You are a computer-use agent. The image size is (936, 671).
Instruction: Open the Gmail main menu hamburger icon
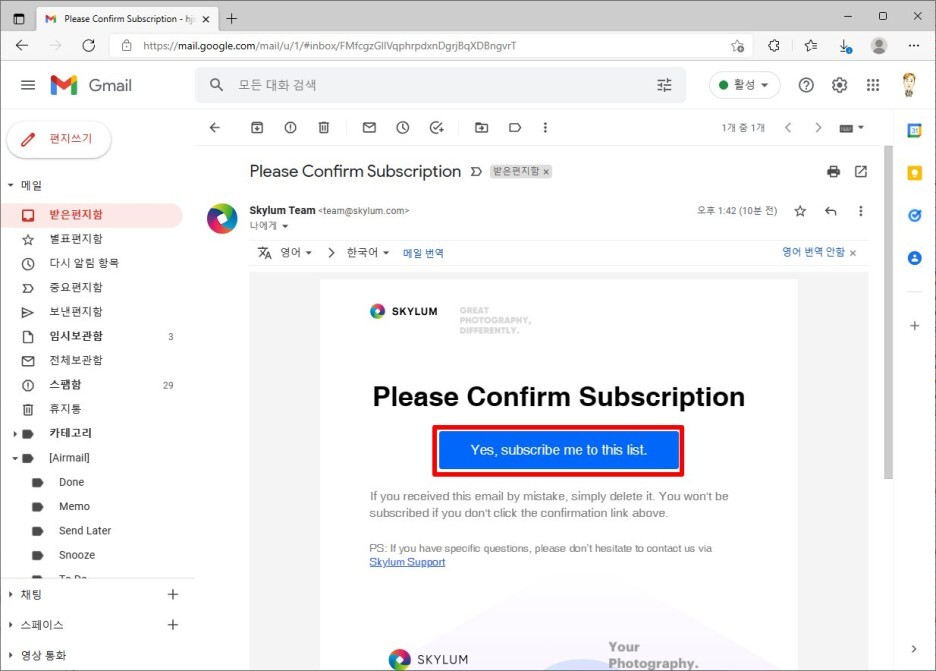(28, 85)
